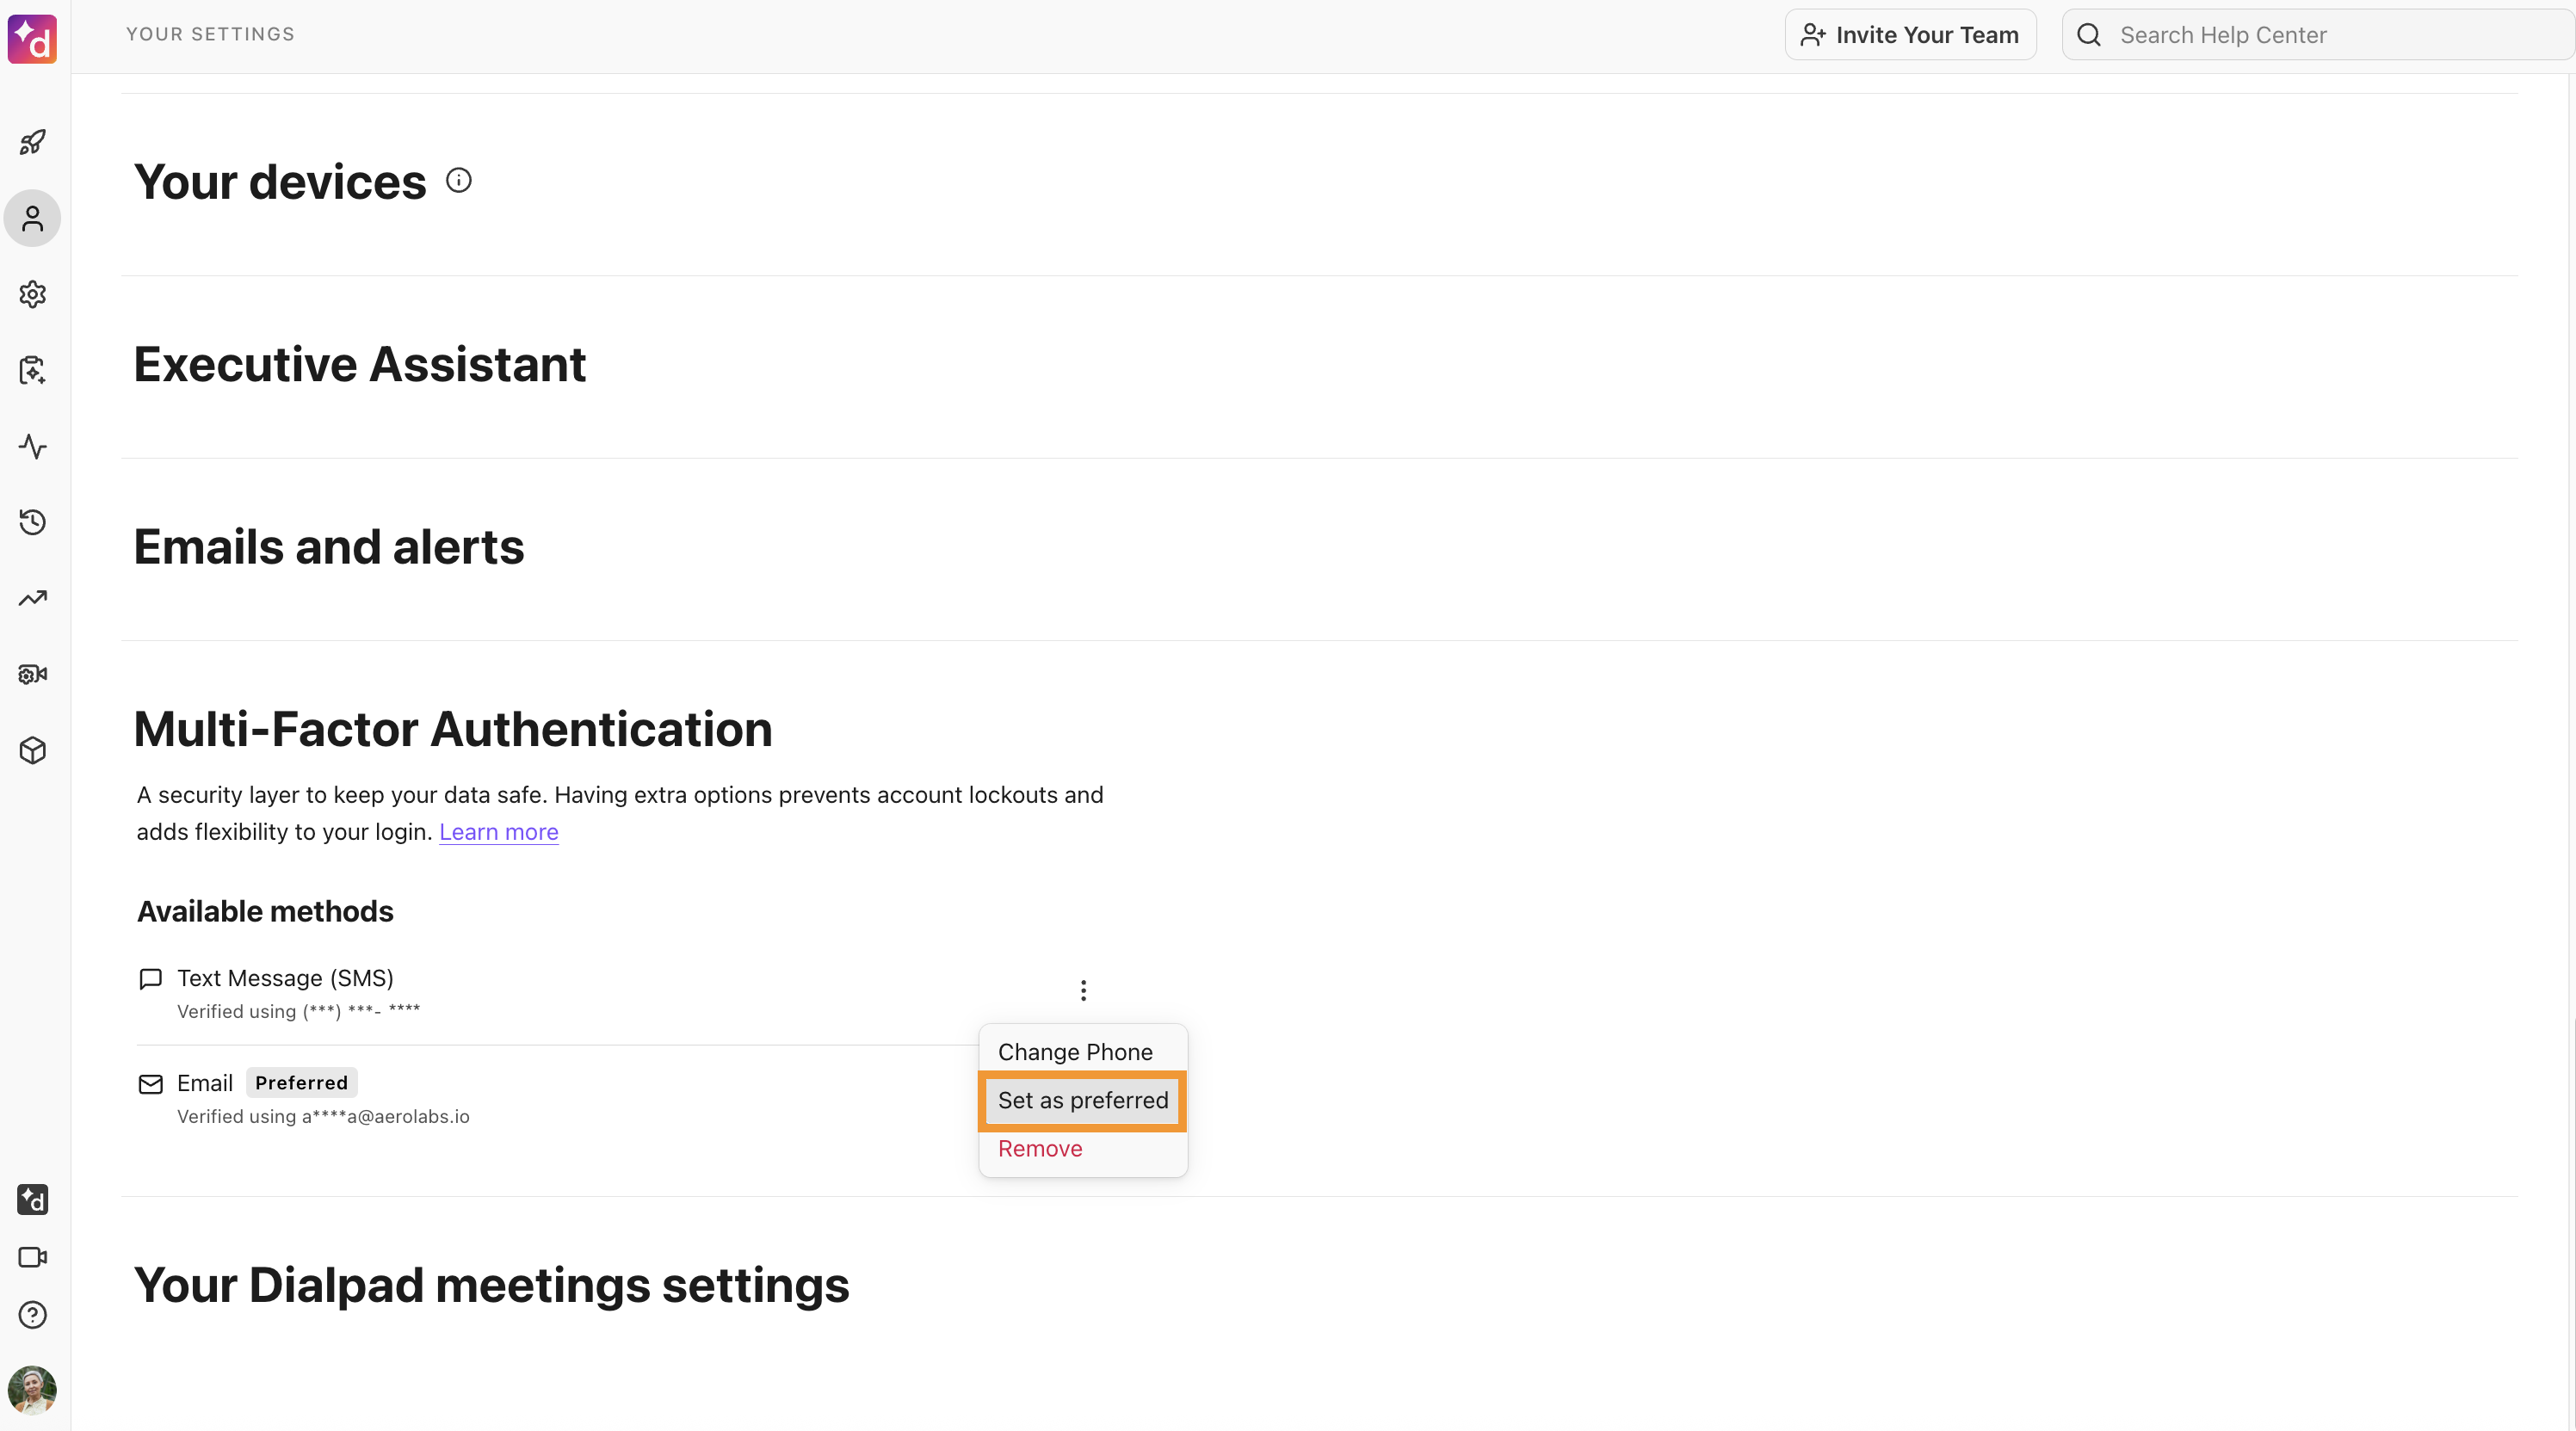
Task: Expand the Executive Assistant section
Action: 359,364
